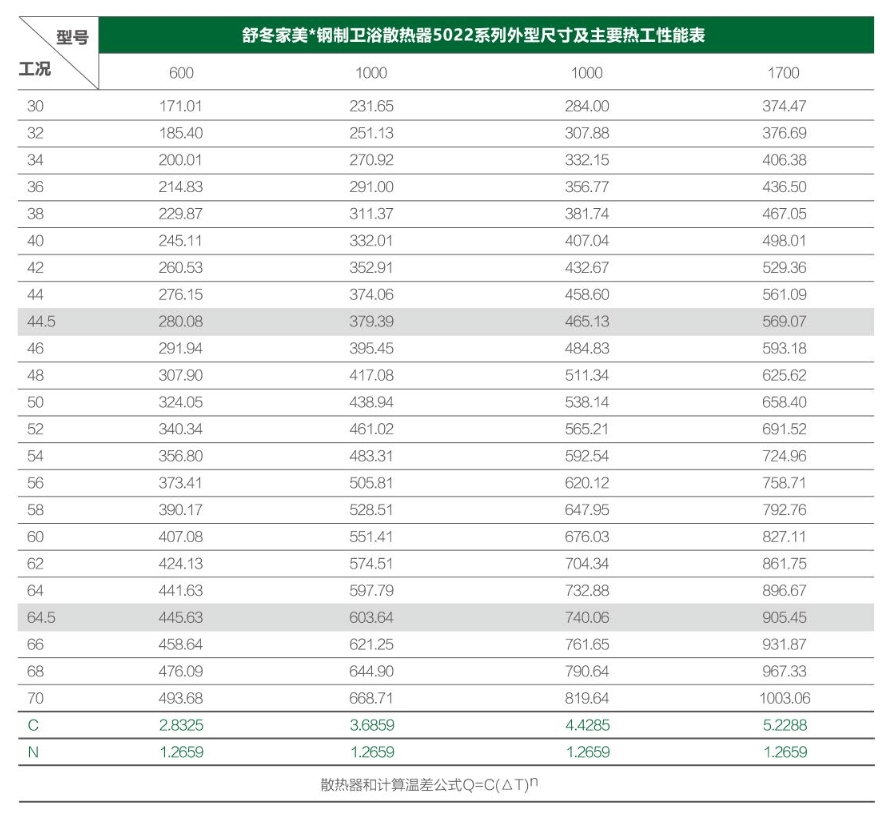
Task: Select the value 352.91
Action: 371,267
